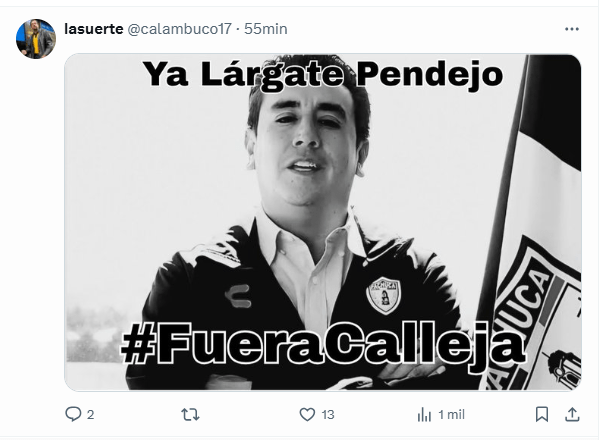
Task: Click the Pachuca crest on the jacket
Action: (383, 295)
